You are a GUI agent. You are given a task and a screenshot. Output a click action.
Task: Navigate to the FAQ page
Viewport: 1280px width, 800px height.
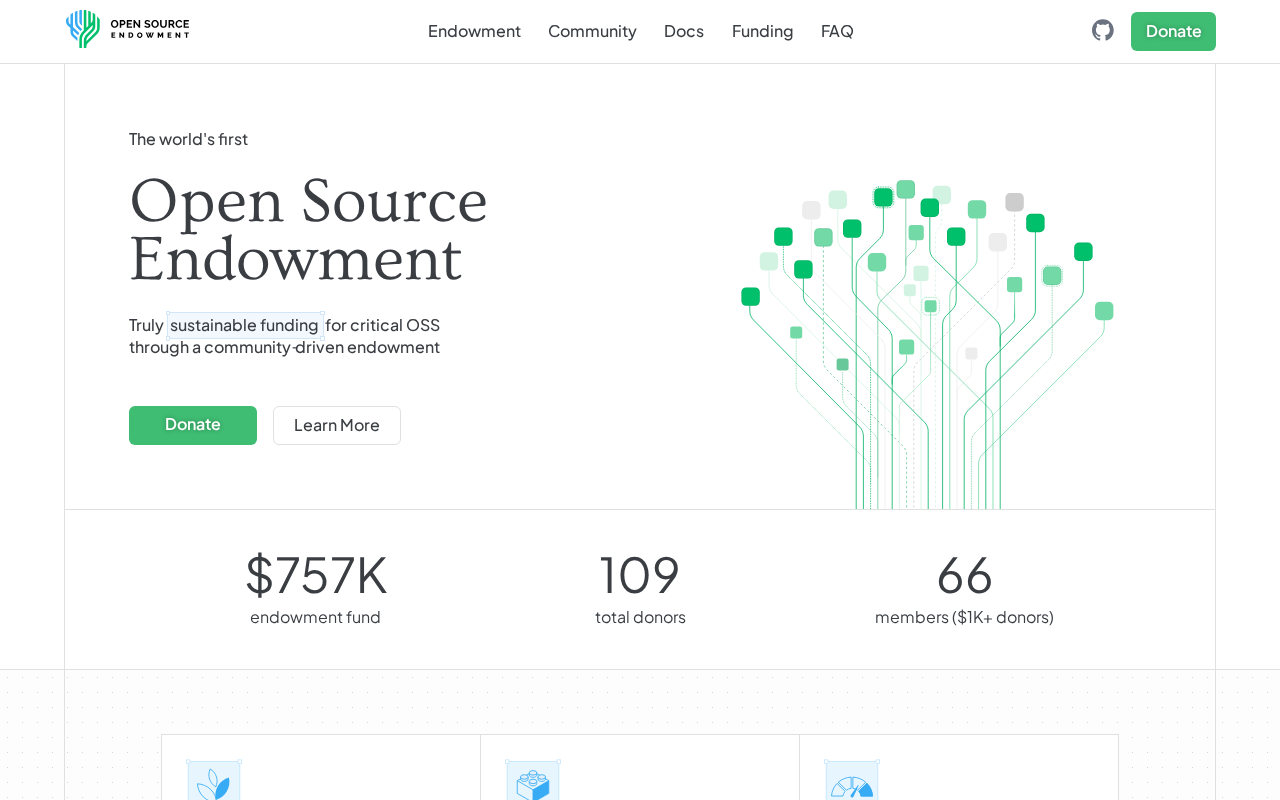click(837, 31)
